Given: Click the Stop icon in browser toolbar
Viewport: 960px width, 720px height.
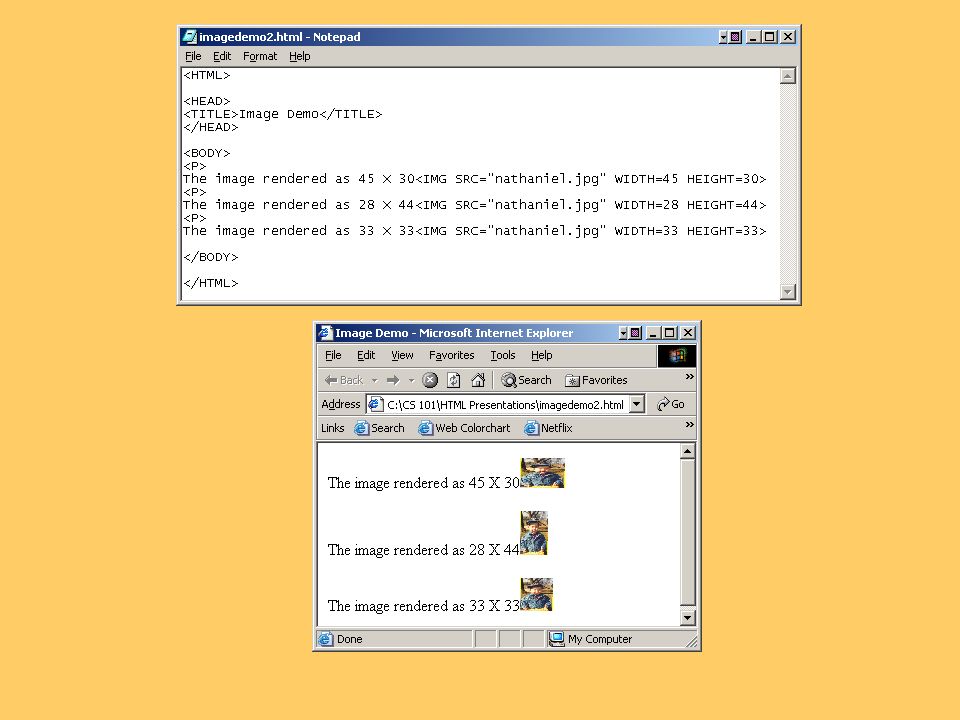Looking at the screenshot, I should [430, 380].
